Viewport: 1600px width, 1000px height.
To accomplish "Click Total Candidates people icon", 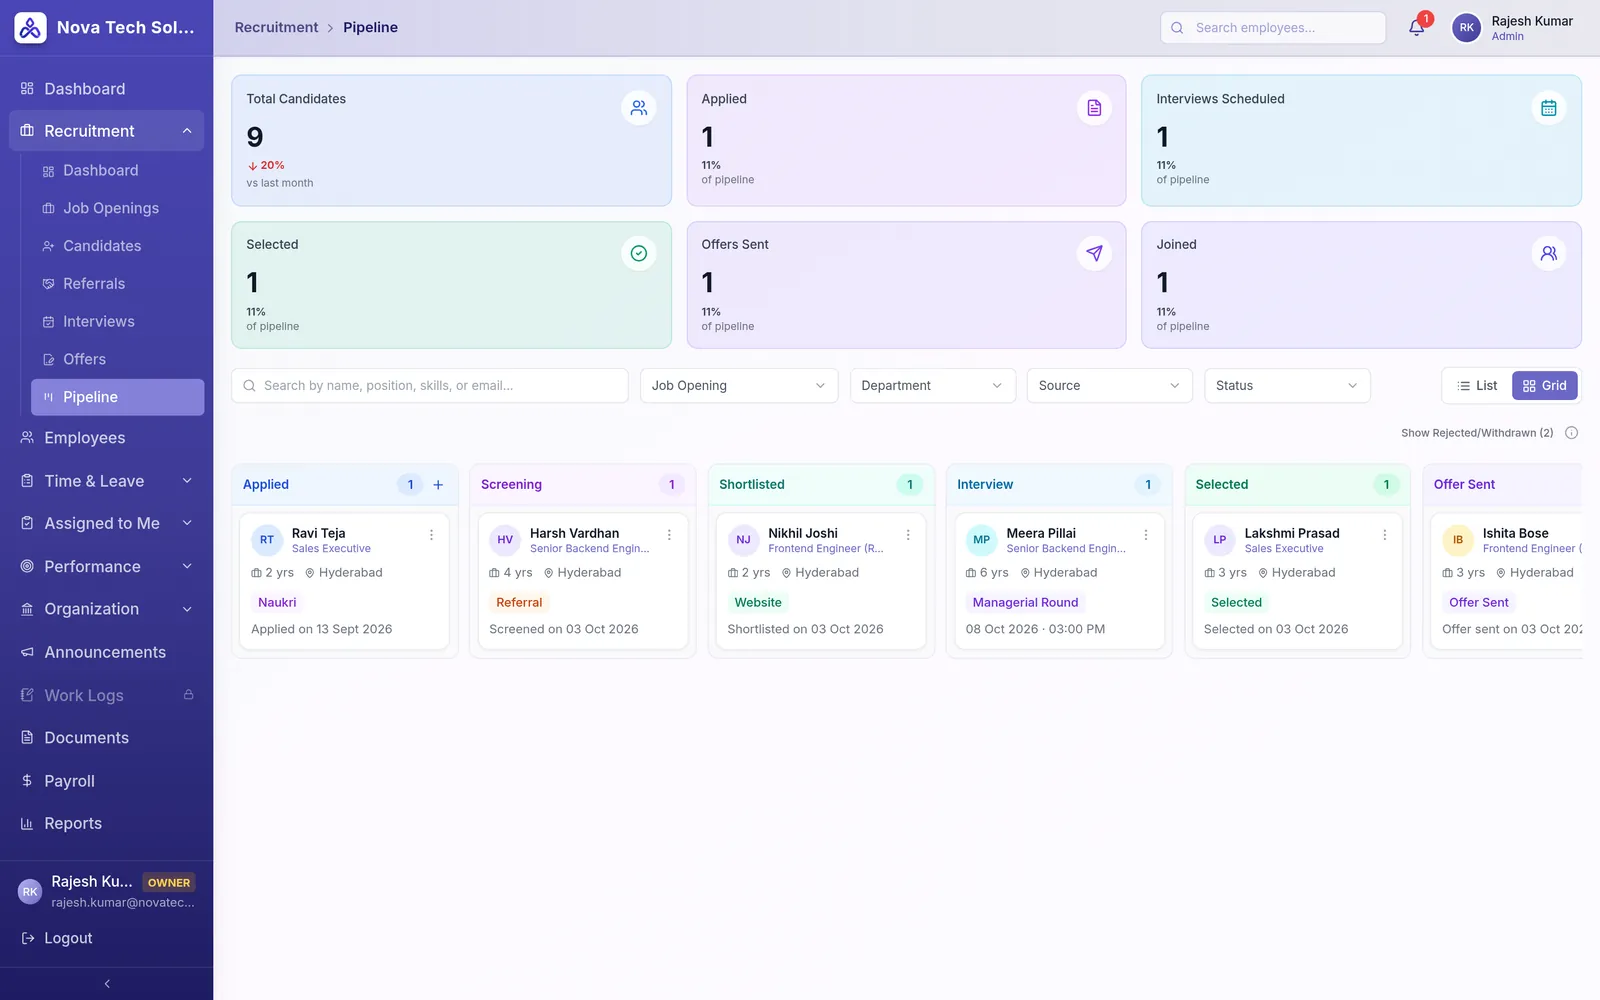I will (x=638, y=108).
